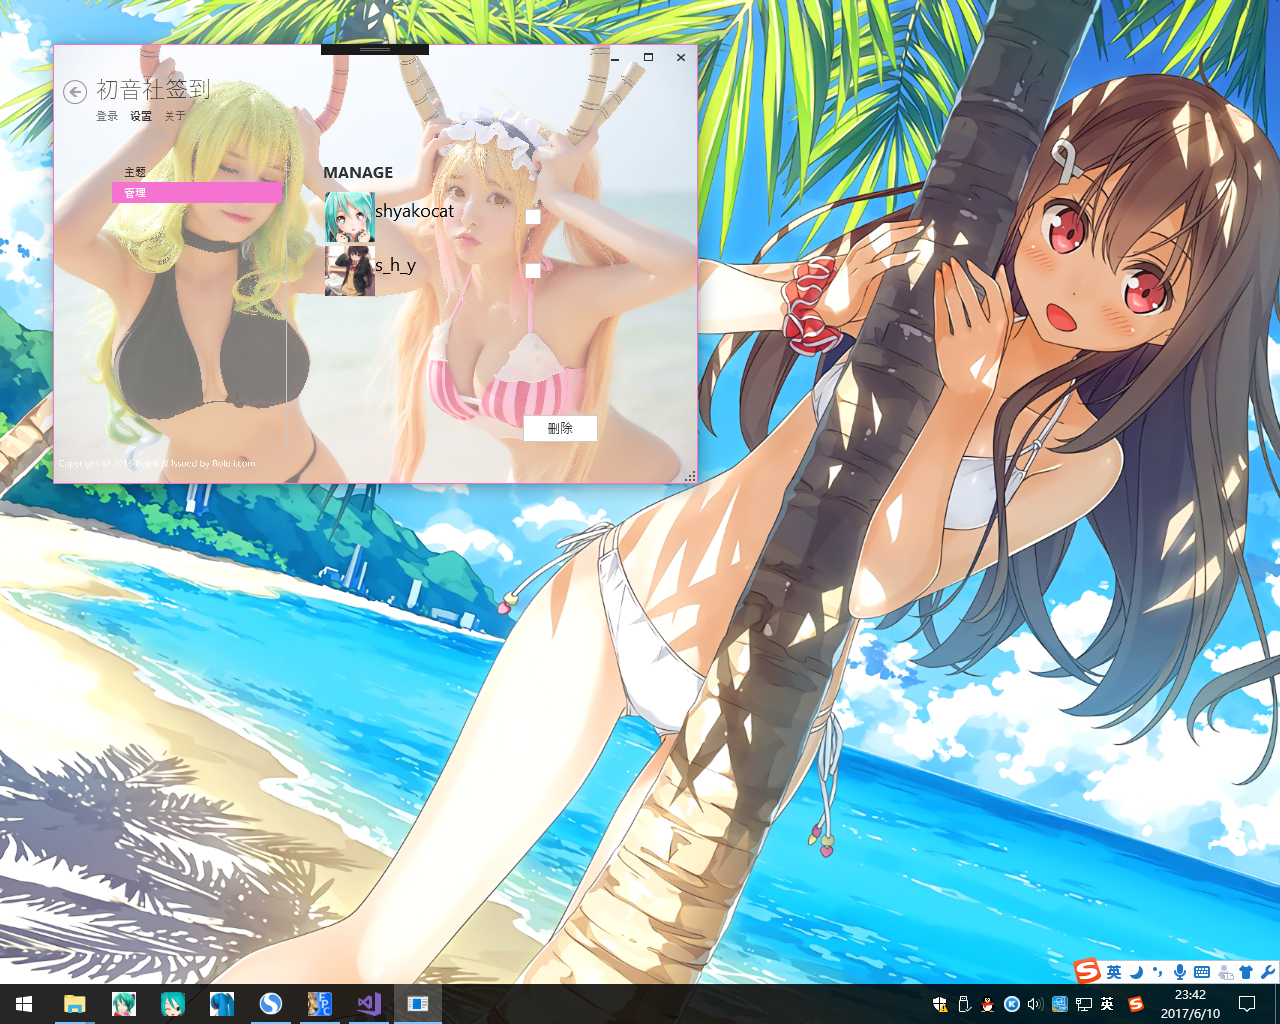The image size is (1280, 1024).
Task: Open the wrench toolbox on IME bar
Action: tap(1268, 972)
